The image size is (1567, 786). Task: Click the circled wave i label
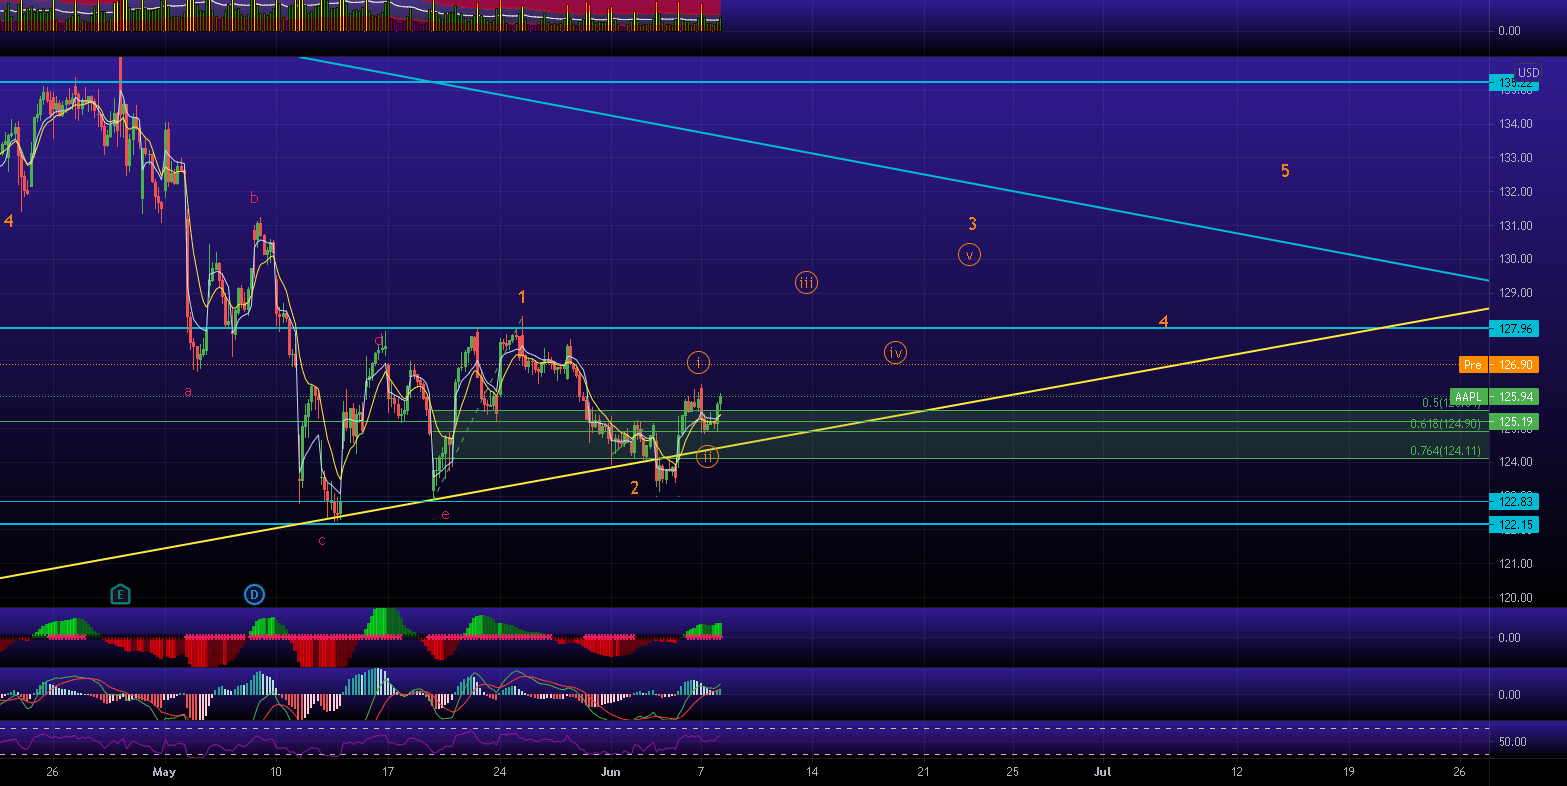(x=698, y=362)
